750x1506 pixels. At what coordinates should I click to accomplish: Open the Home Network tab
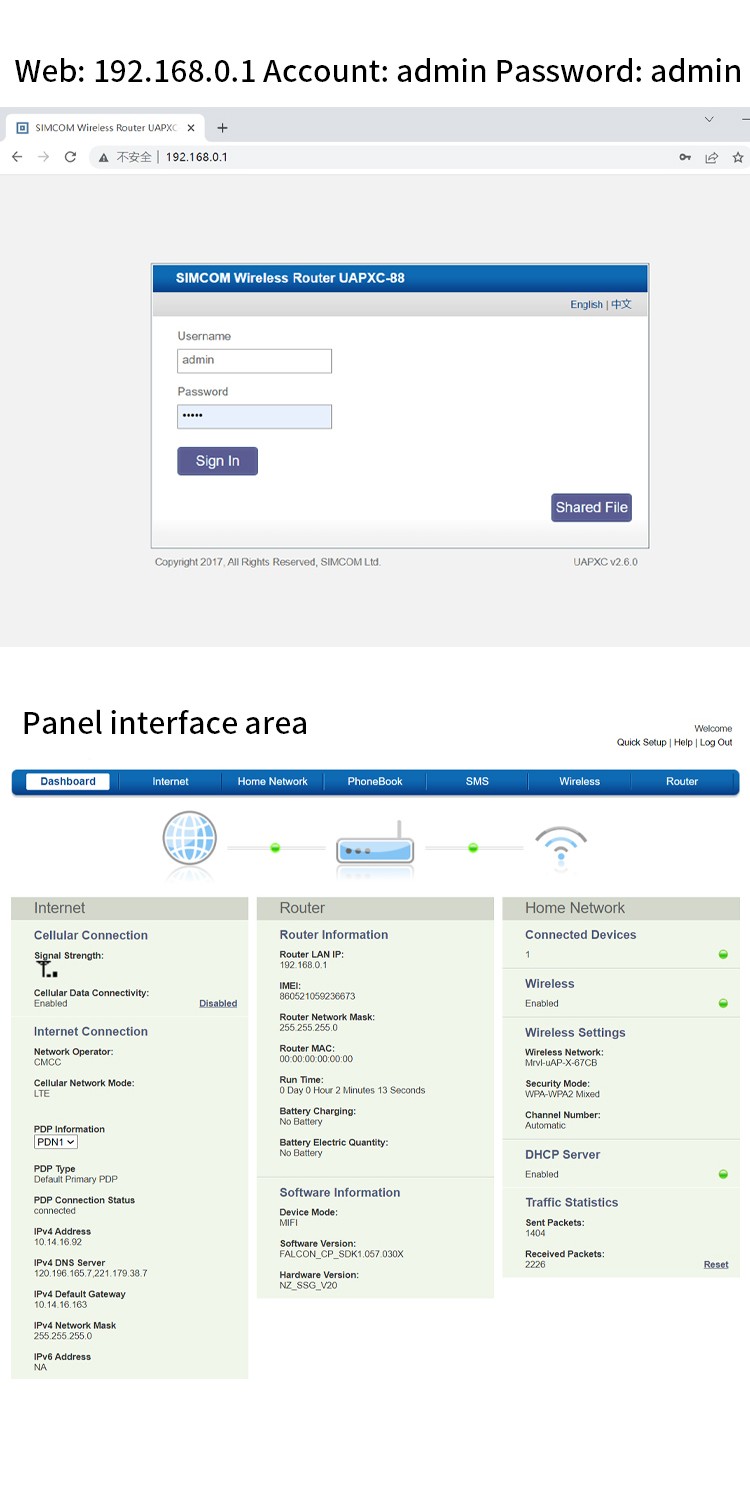272,782
